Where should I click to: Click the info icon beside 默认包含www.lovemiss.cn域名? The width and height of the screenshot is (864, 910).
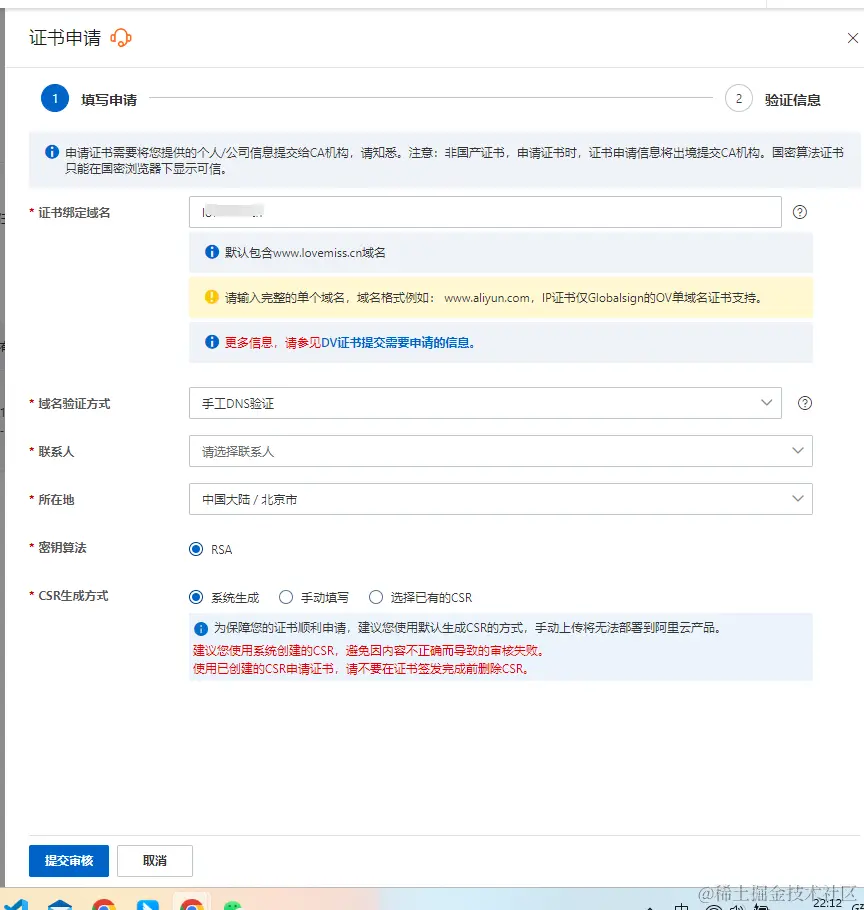pyautogui.click(x=212, y=252)
